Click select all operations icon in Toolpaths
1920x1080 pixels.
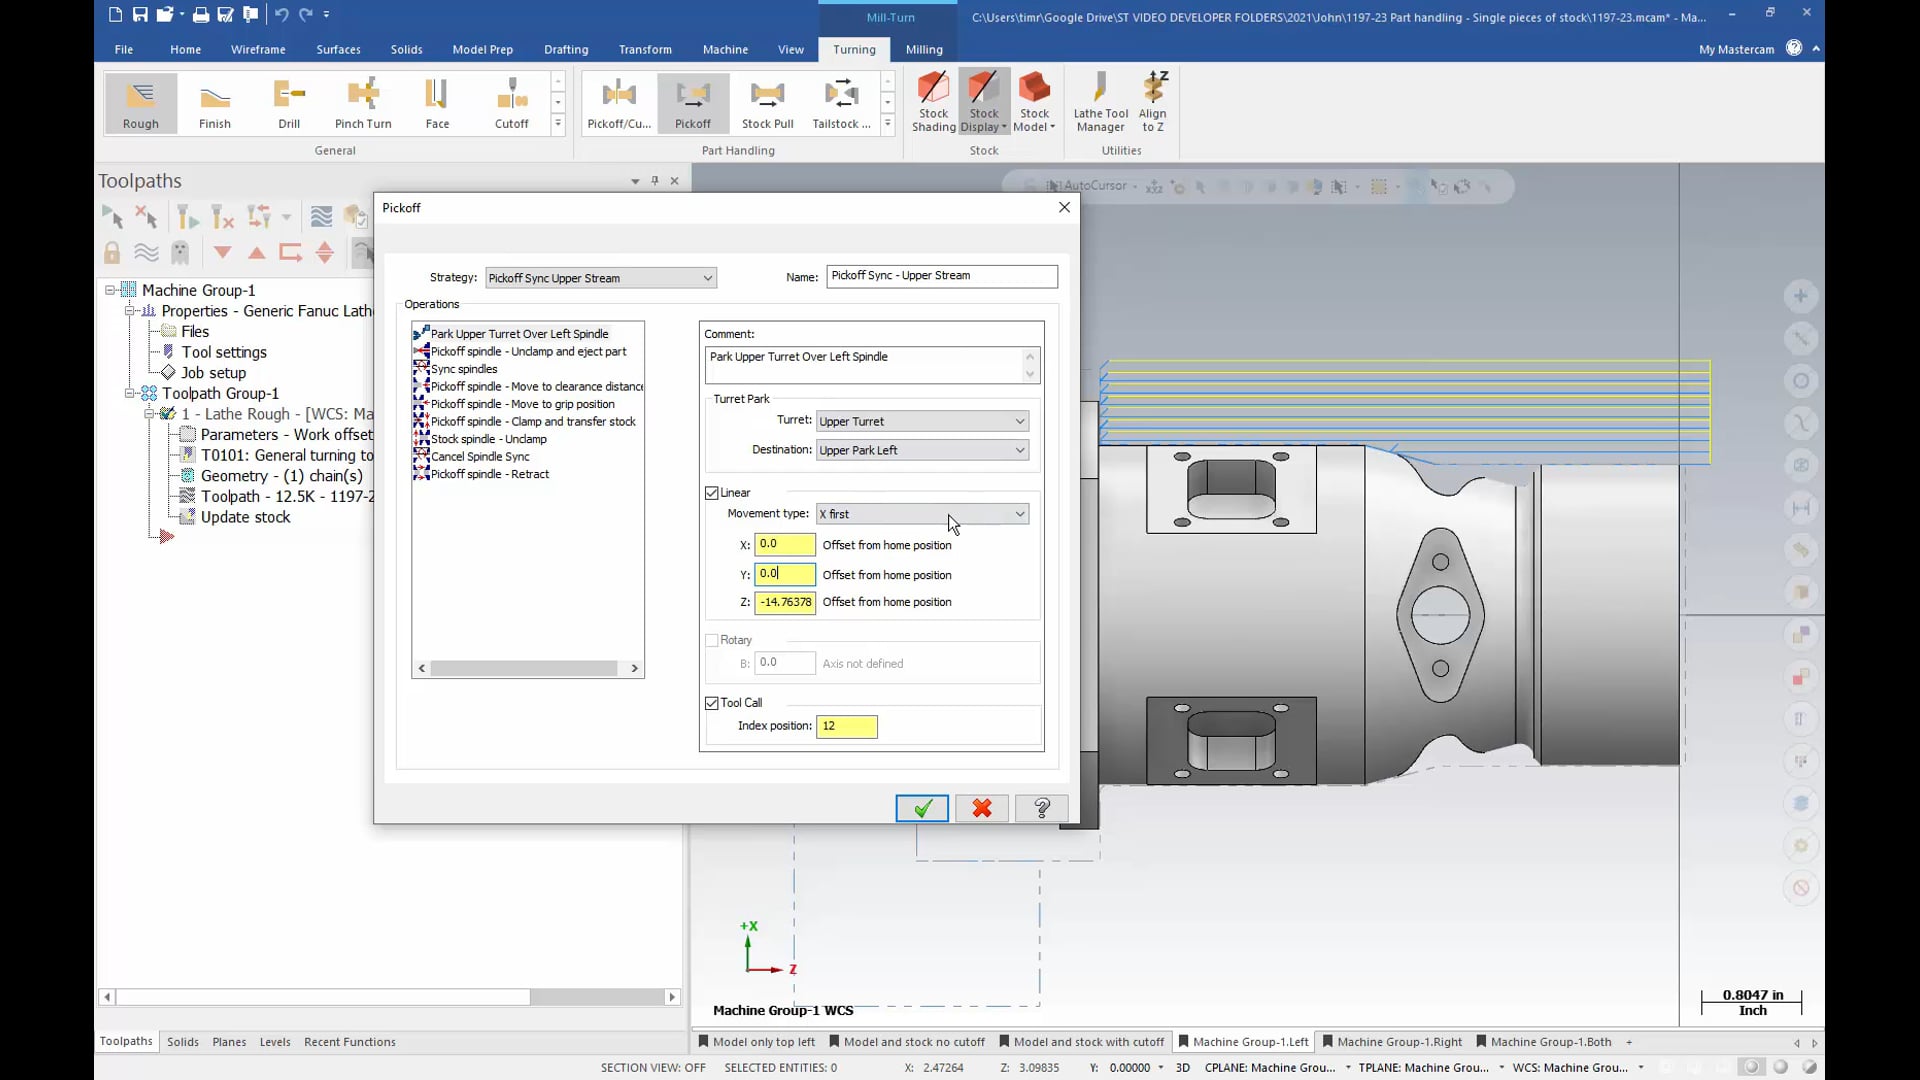pos(112,217)
